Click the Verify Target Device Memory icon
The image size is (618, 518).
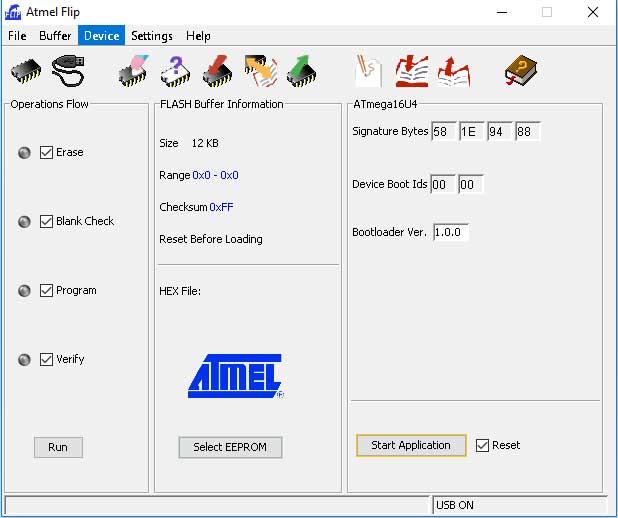coord(261,71)
